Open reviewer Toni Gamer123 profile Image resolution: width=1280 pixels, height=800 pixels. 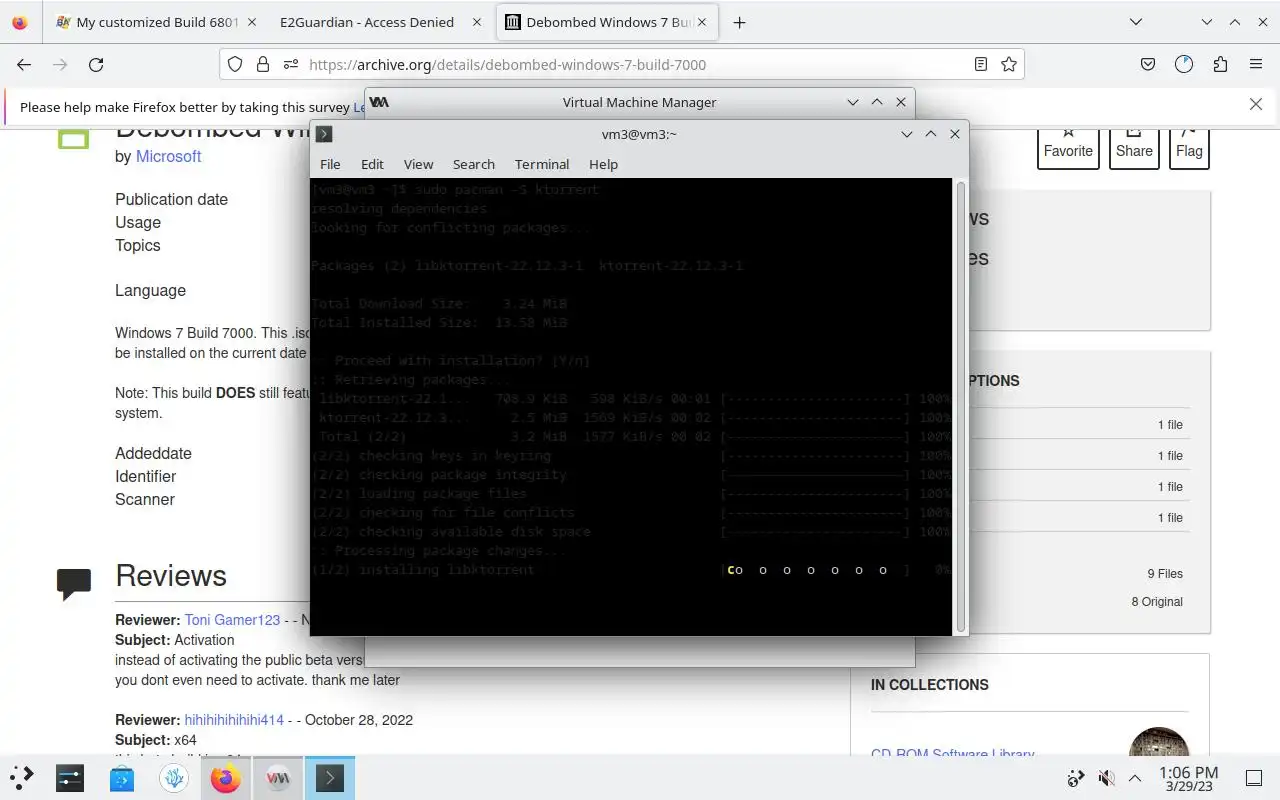coord(232,620)
